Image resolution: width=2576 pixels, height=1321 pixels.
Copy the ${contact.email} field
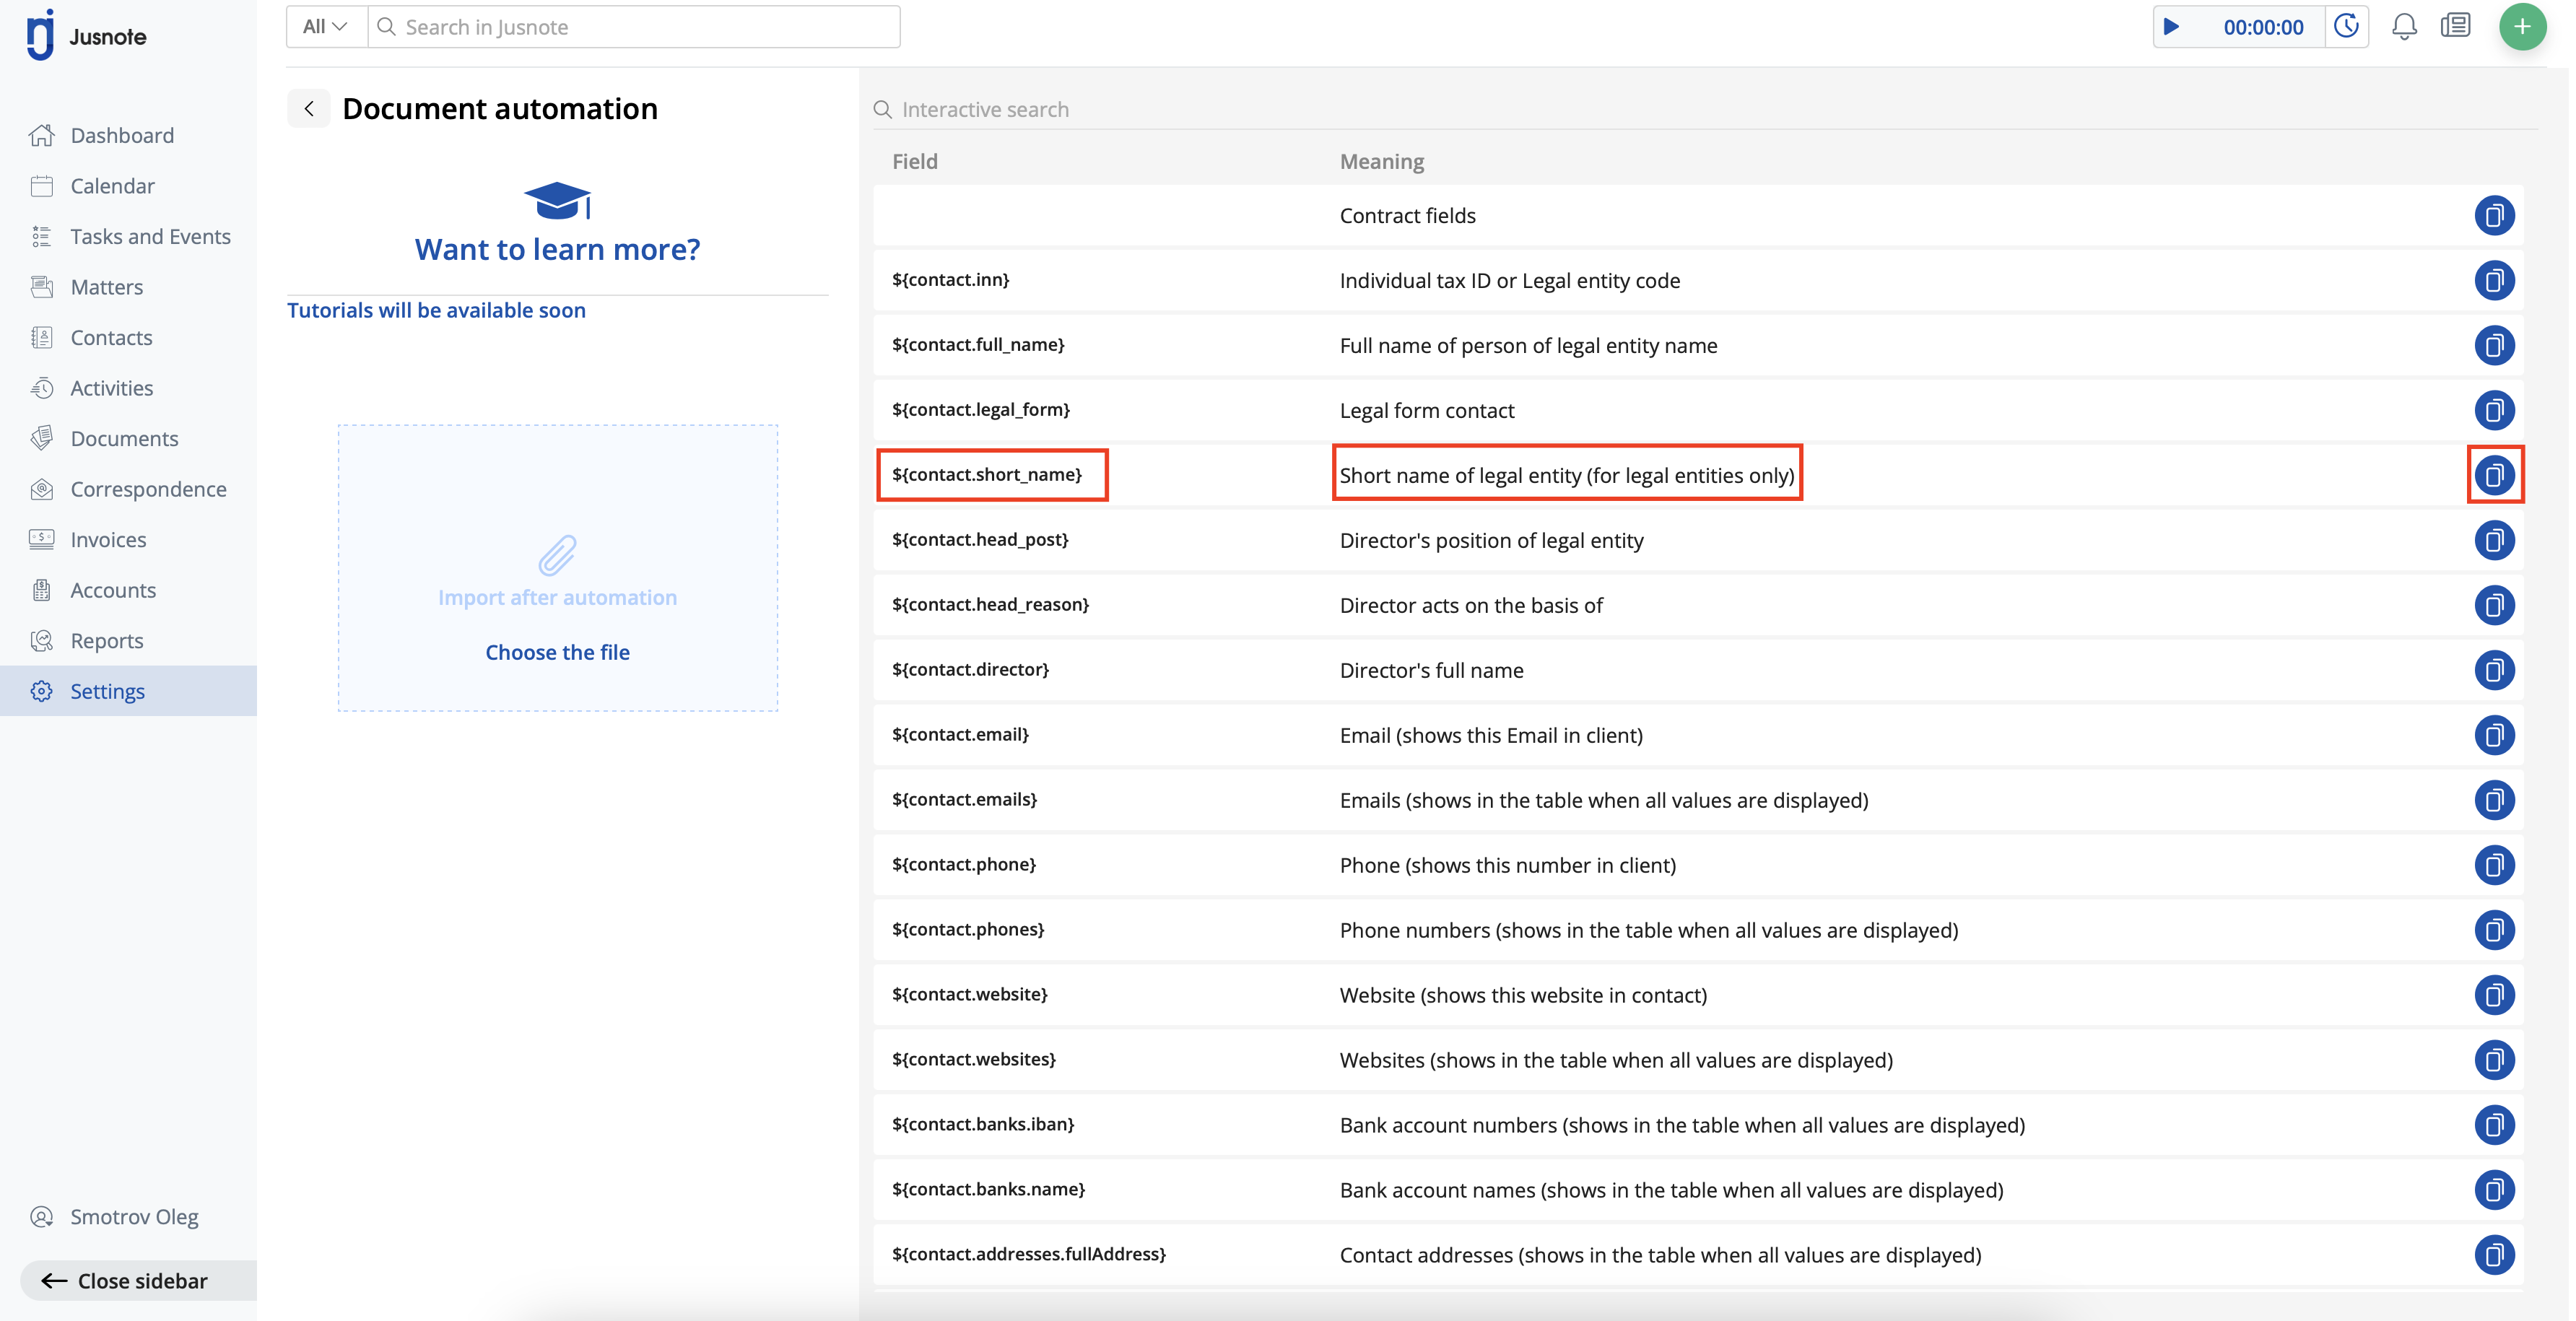(x=2494, y=735)
